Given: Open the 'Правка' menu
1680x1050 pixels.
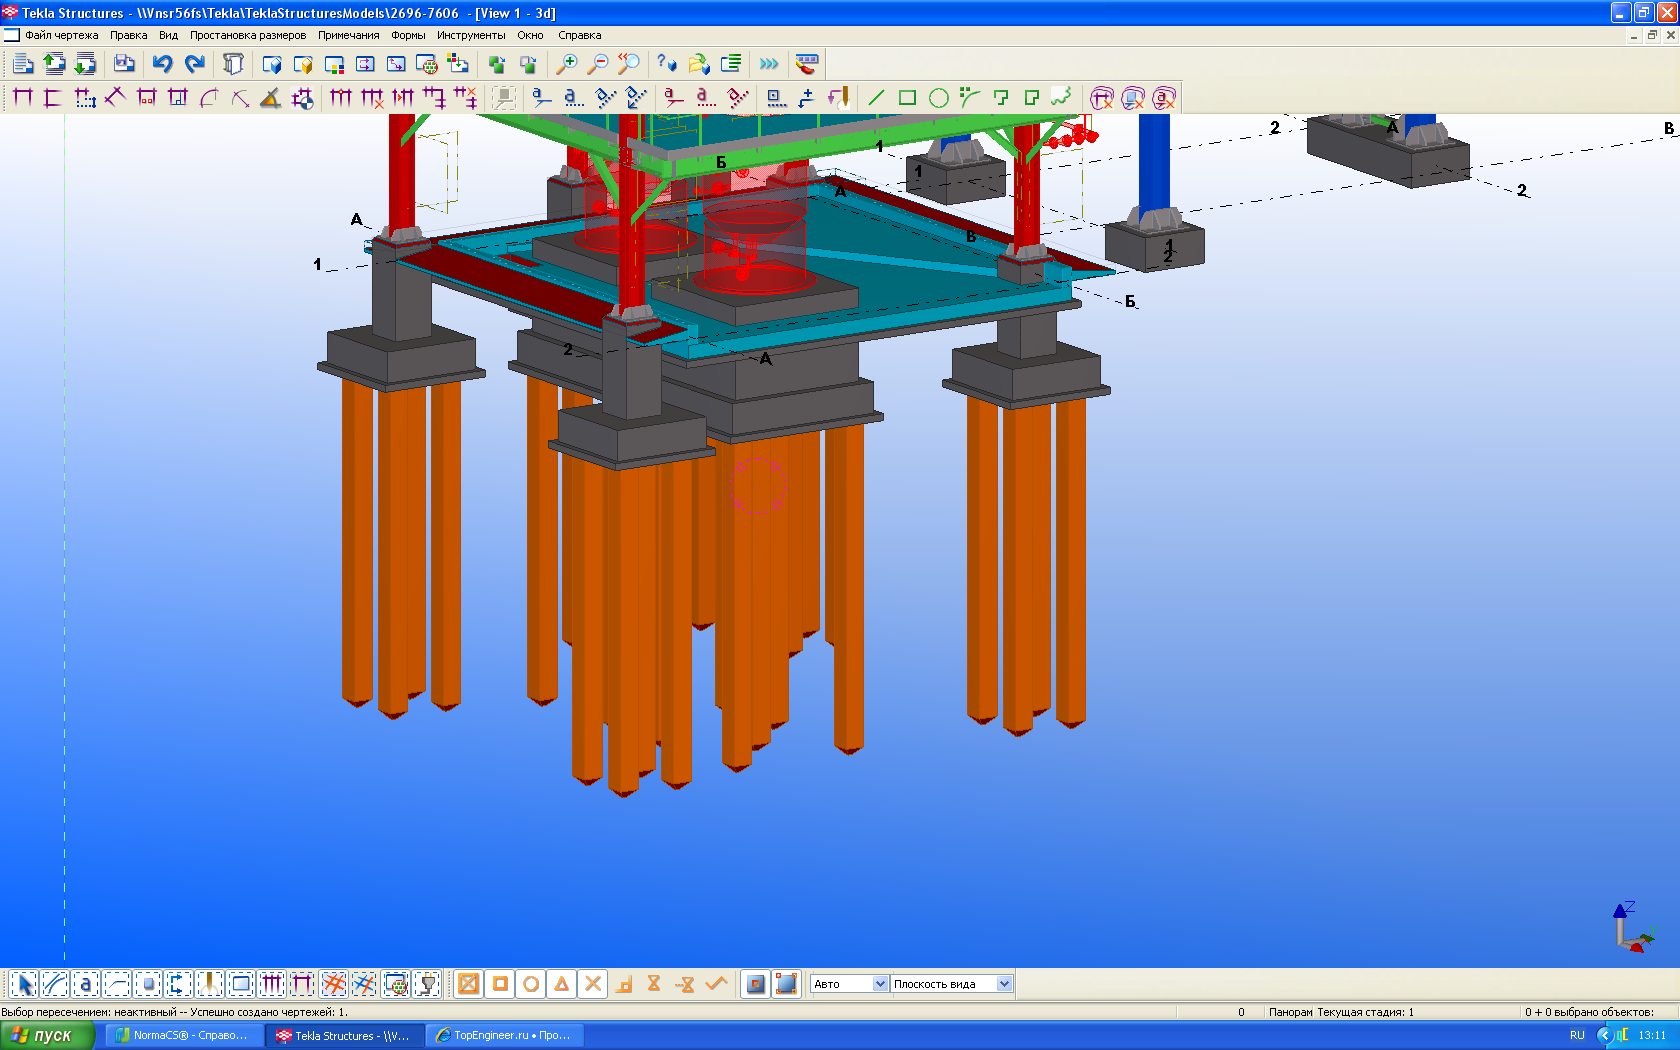Looking at the screenshot, I should click(x=129, y=35).
